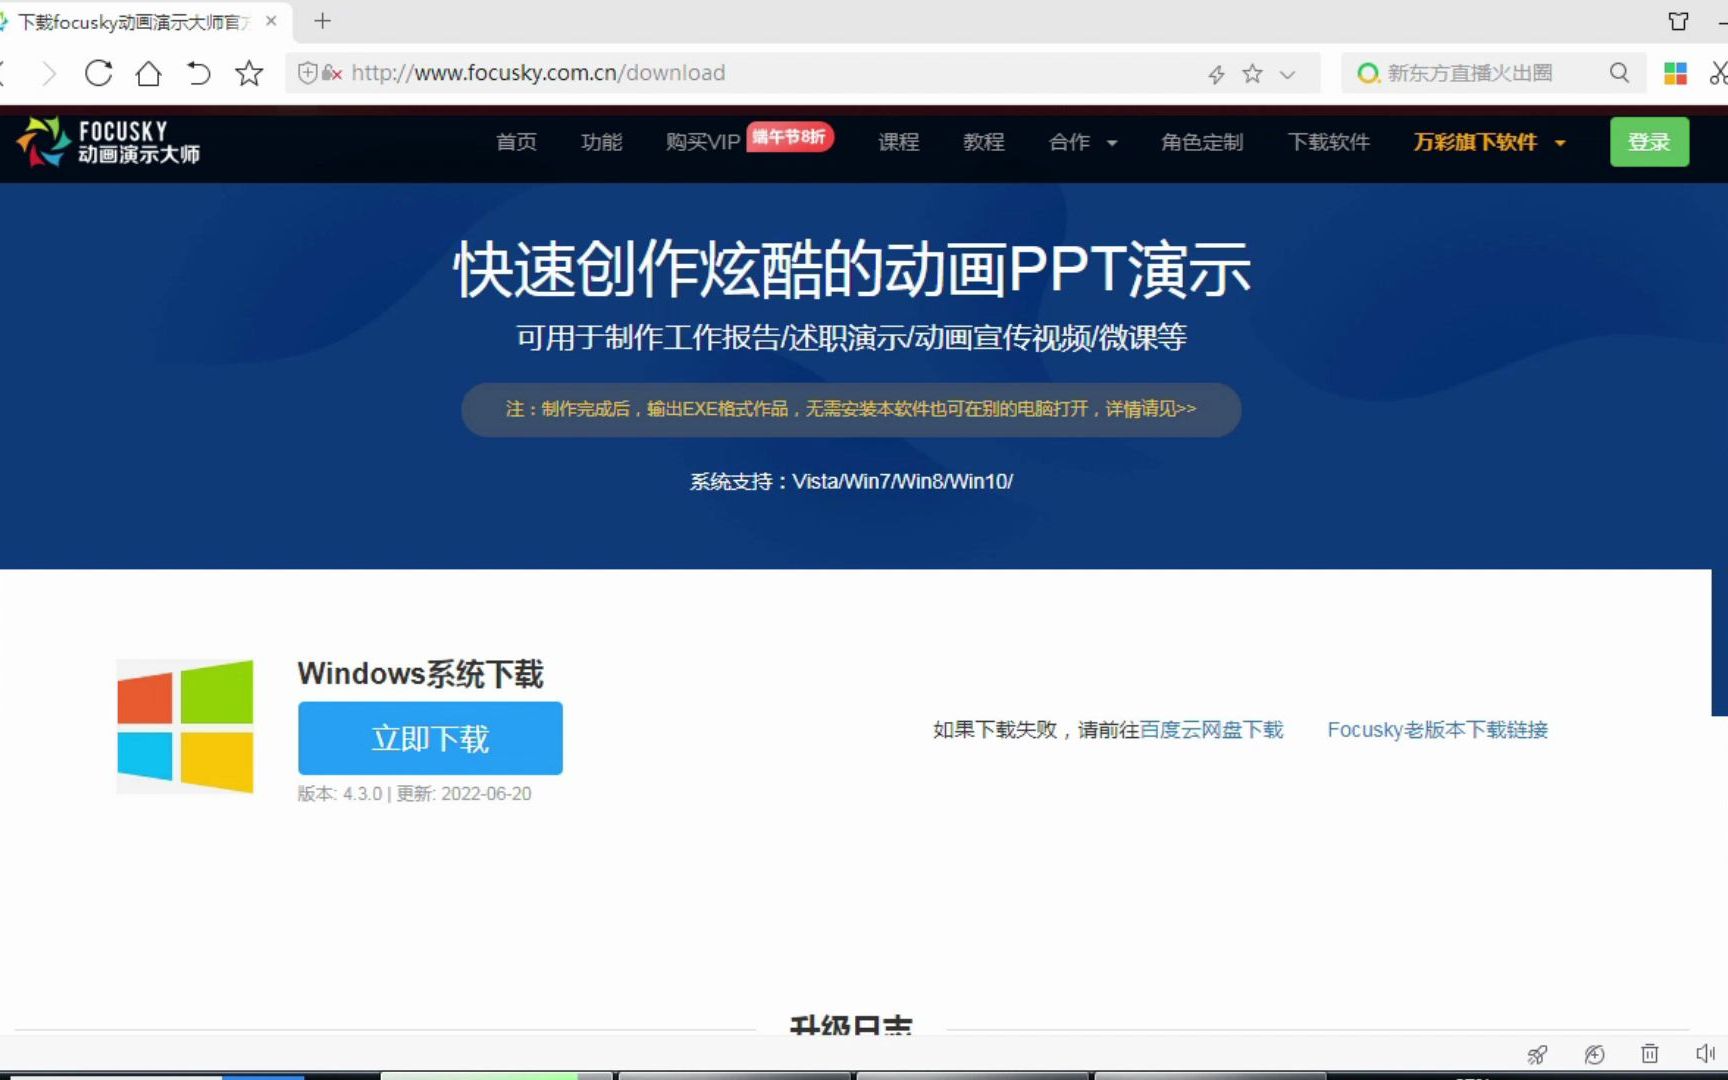
Task: Open the 课程 navigation item
Action: point(898,142)
